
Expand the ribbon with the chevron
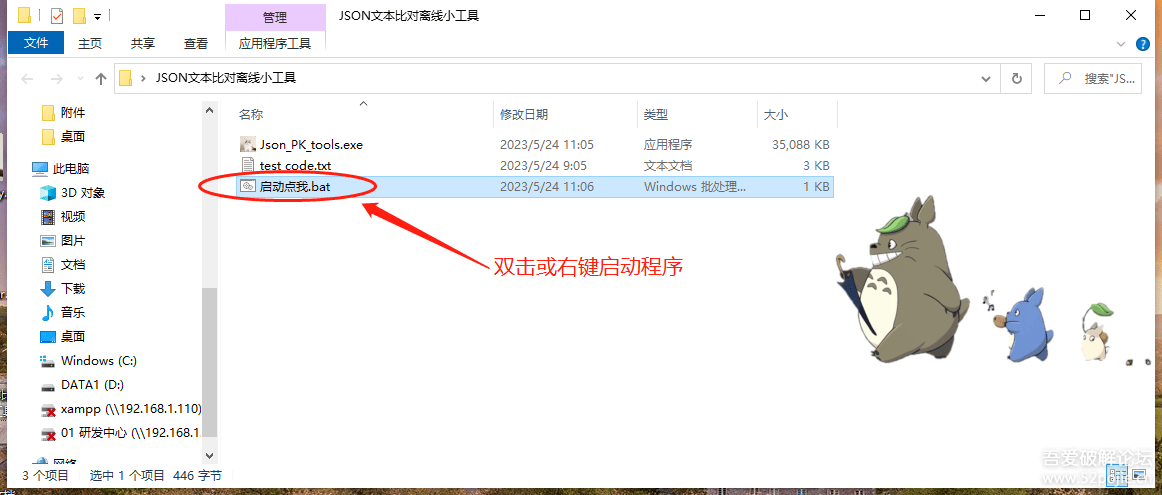1121,44
